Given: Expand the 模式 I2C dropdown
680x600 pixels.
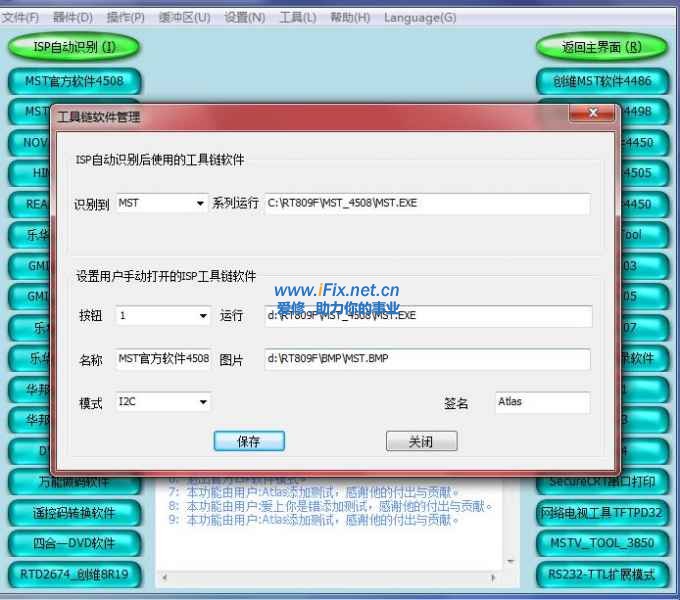Looking at the screenshot, I should (x=202, y=402).
